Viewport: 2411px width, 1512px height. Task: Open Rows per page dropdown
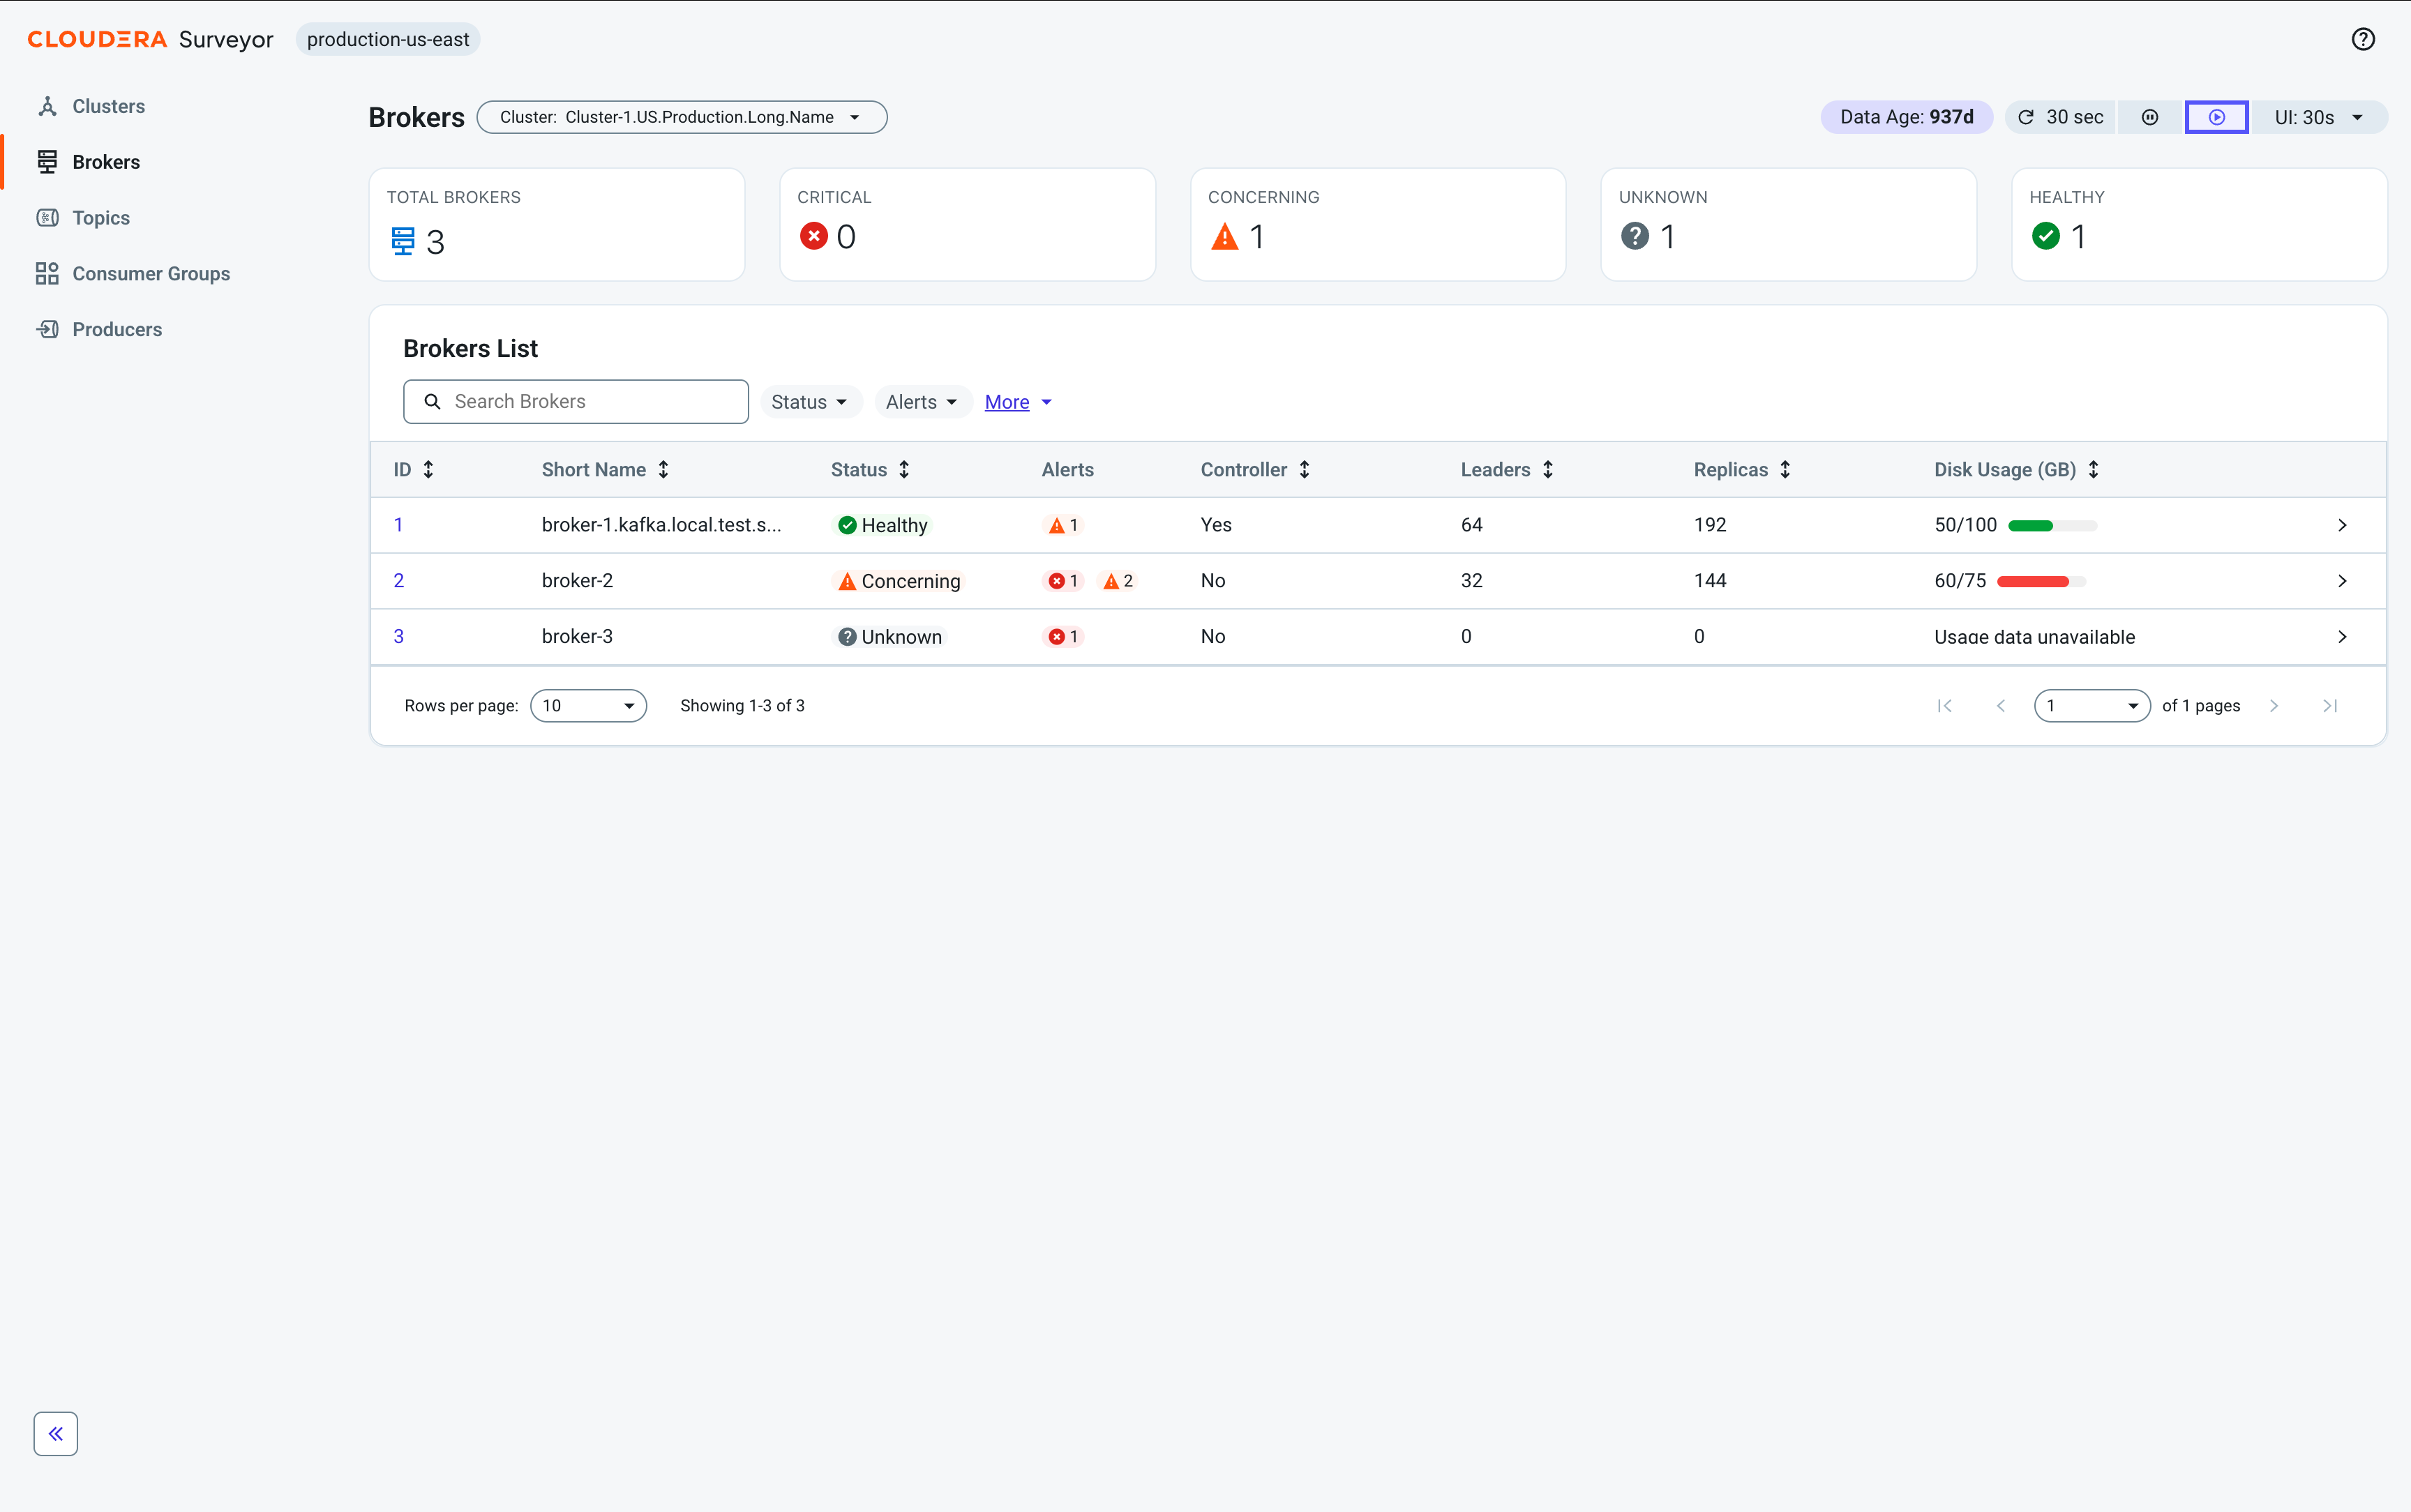coord(588,705)
